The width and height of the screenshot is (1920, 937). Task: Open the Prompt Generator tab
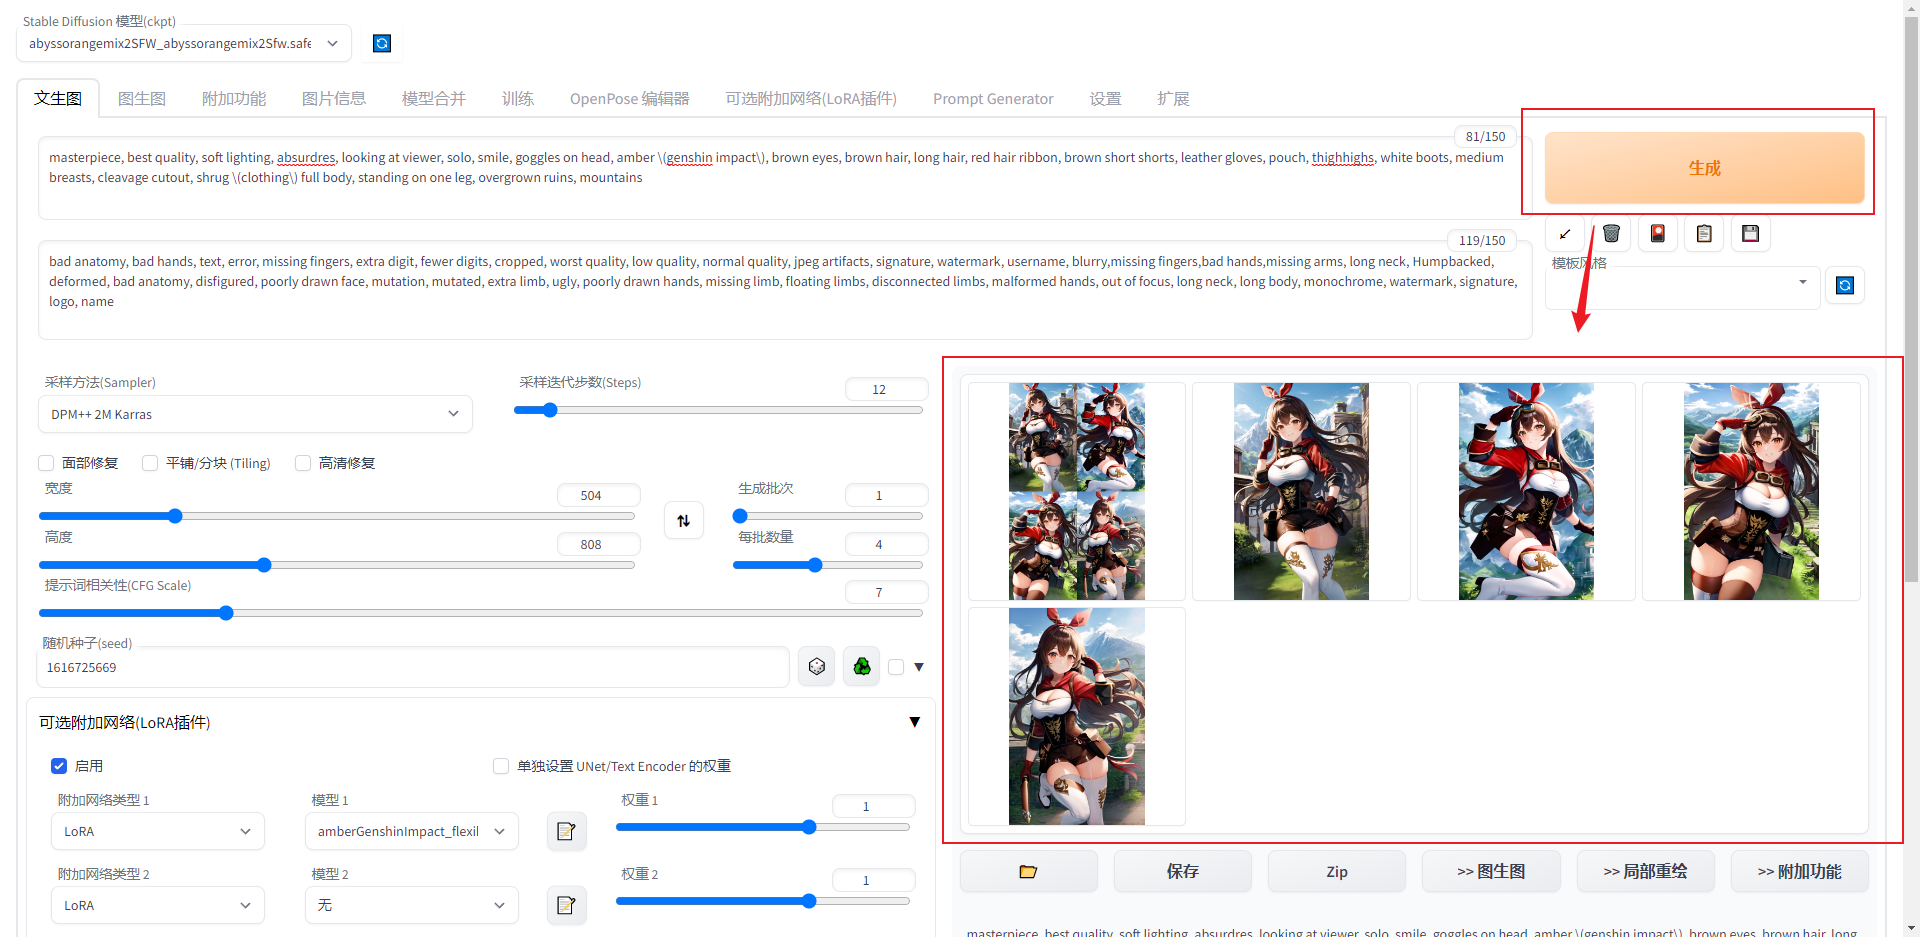click(x=993, y=99)
